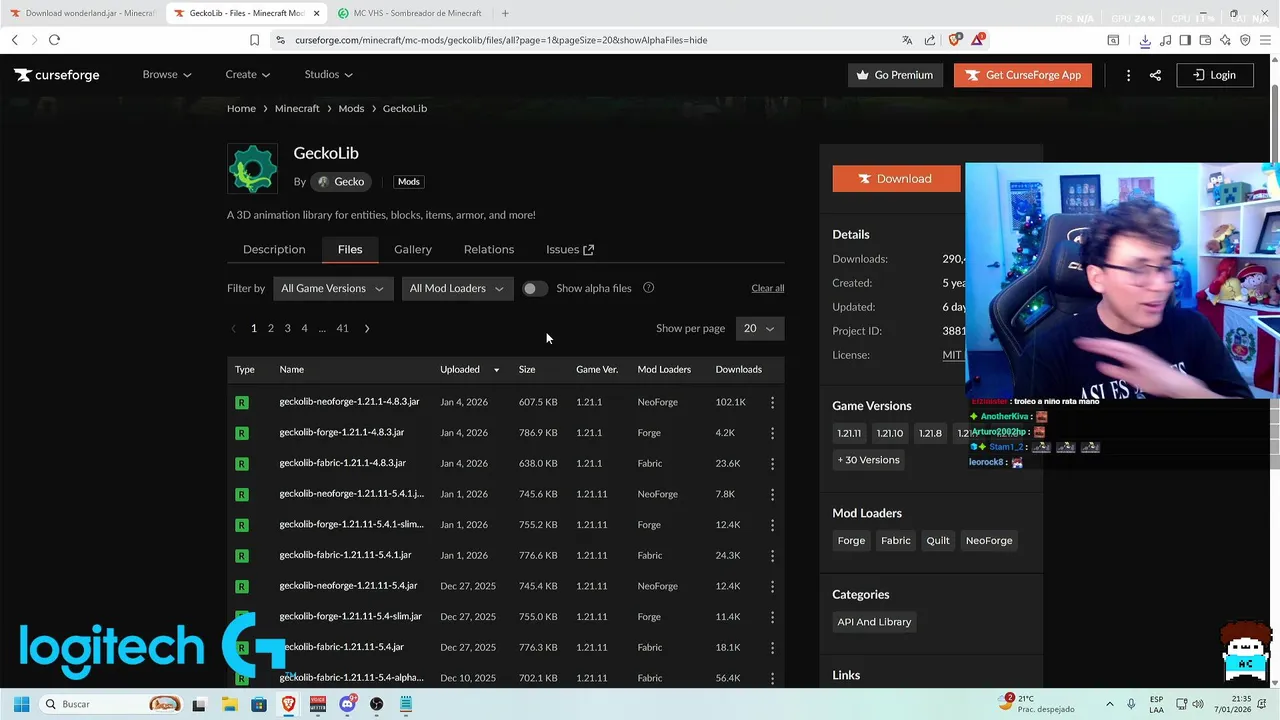1280x720 pixels.
Task: Open the share icon in site header
Action: tap(1155, 75)
